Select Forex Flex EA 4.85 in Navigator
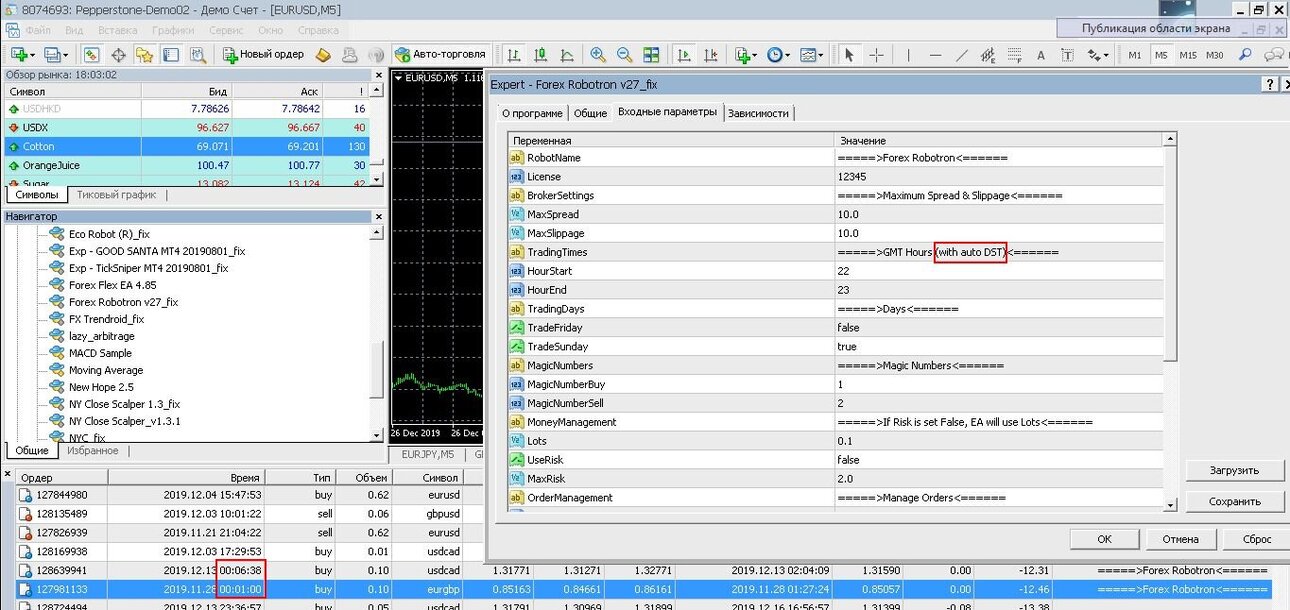1290x610 pixels. point(112,285)
